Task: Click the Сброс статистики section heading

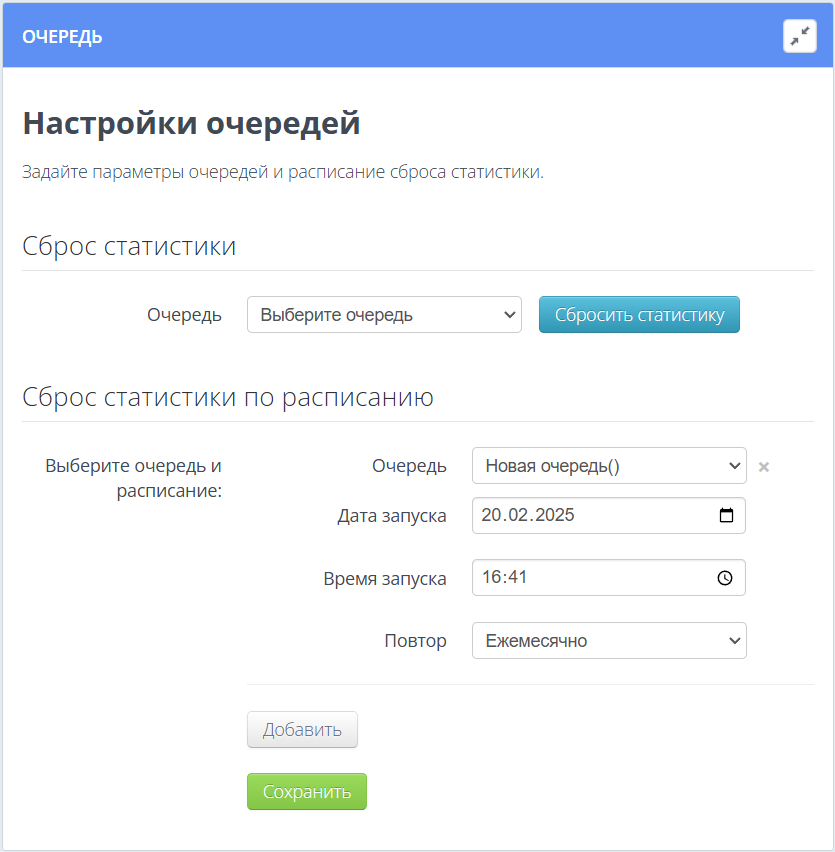Action: [130, 246]
